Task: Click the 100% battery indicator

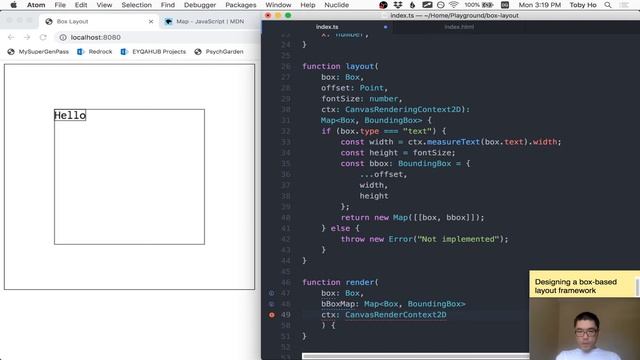Action: [479, 5]
